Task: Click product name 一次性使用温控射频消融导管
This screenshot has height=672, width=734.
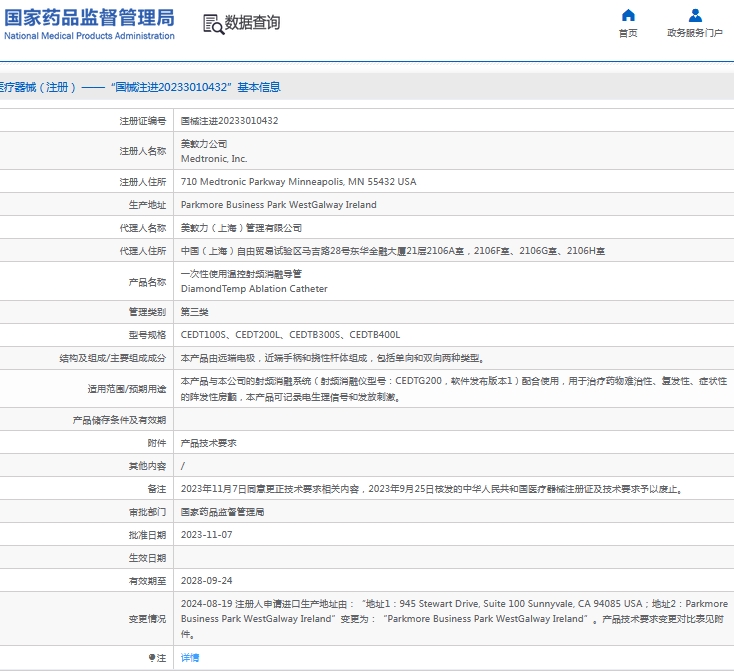Action: pyautogui.click(x=241, y=274)
